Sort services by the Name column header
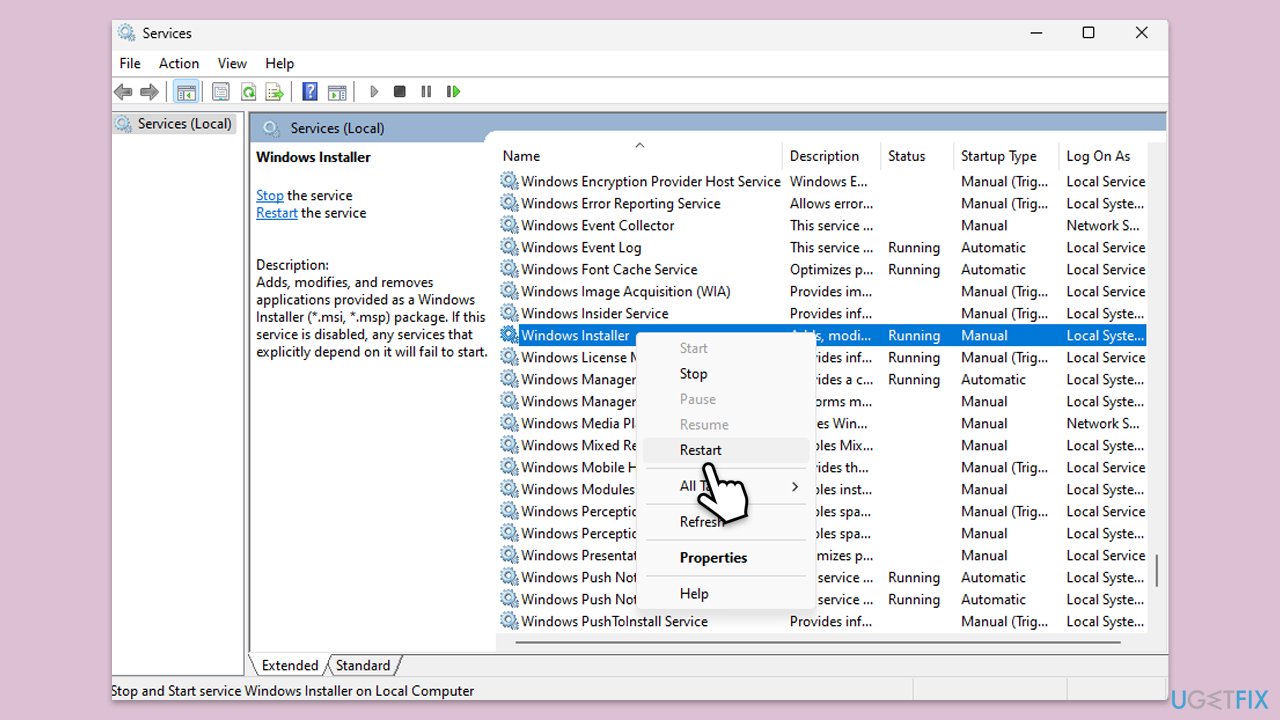Image resolution: width=1280 pixels, height=720 pixels. tap(520, 156)
